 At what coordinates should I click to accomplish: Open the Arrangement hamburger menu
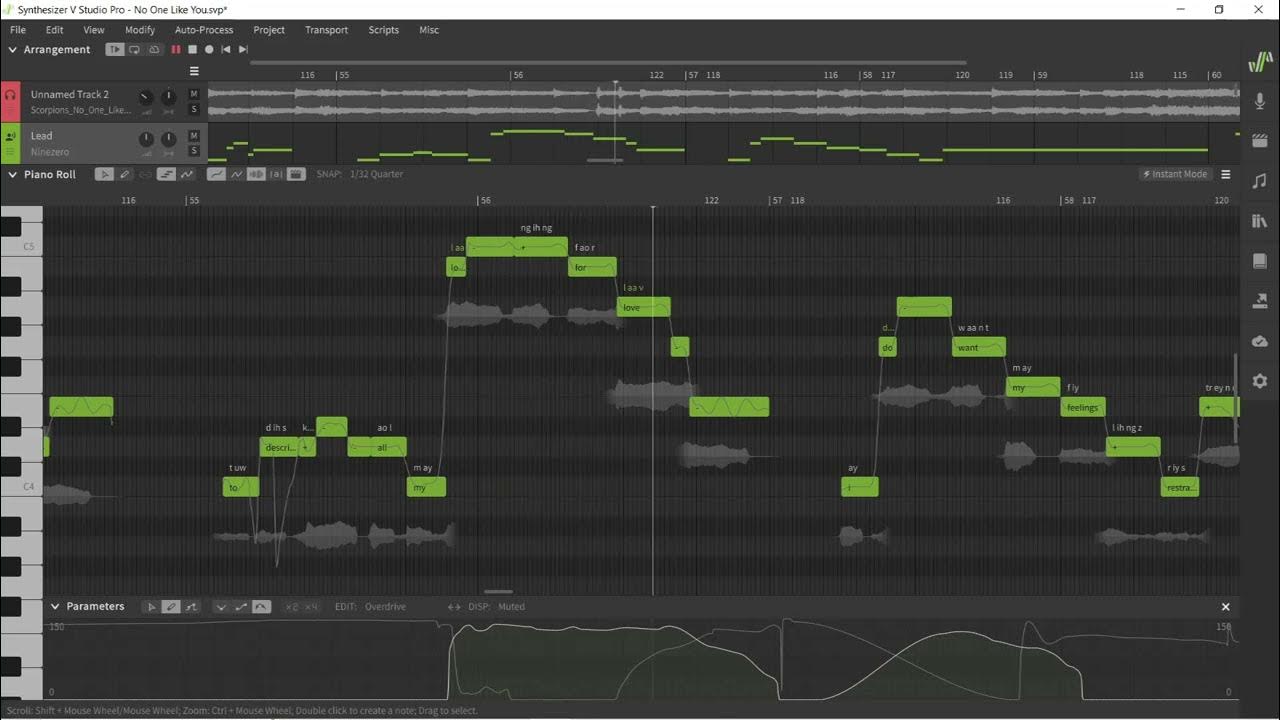coord(194,71)
